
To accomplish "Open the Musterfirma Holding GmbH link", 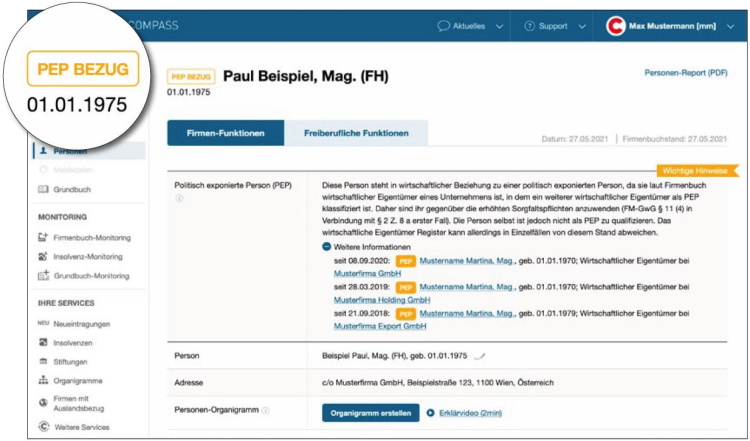I will 381,299.
